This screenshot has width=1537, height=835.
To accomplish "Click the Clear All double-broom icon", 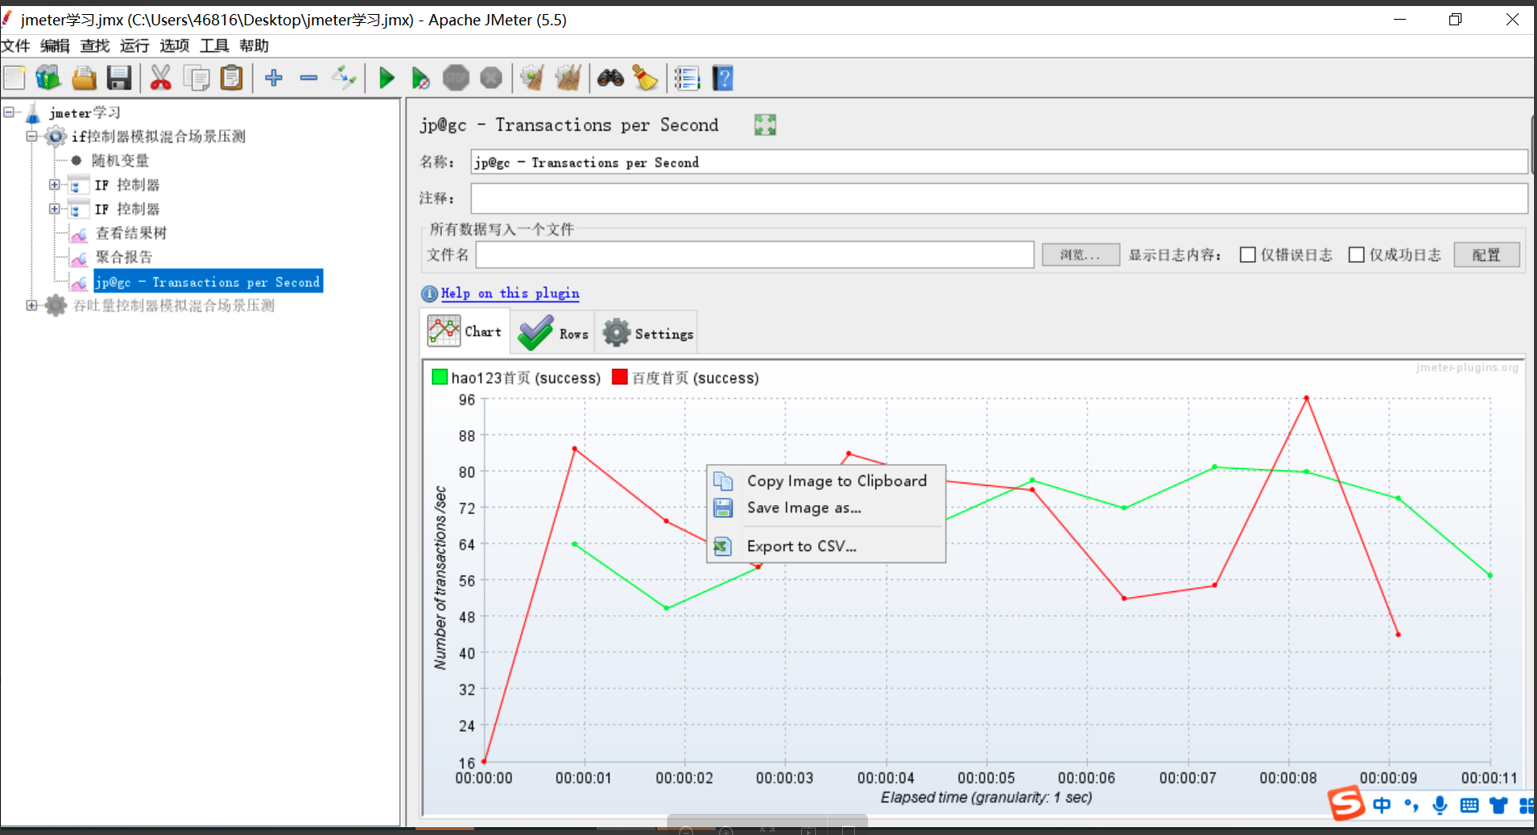I will (x=568, y=78).
